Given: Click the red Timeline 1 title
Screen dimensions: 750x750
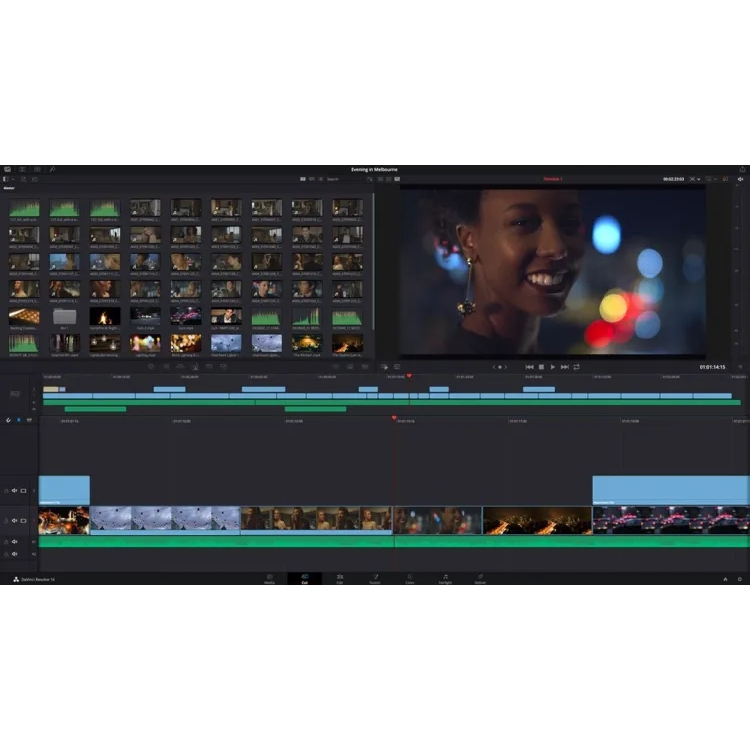Looking at the screenshot, I should click(x=552, y=179).
